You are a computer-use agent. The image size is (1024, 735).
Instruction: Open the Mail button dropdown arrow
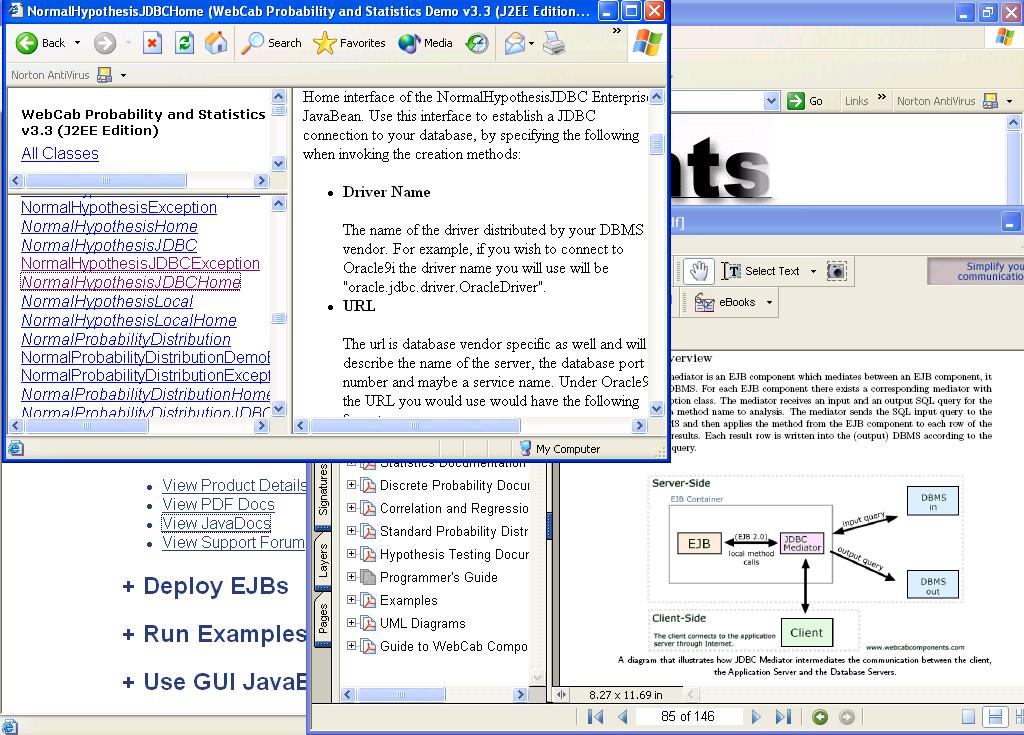coord(531,44)
